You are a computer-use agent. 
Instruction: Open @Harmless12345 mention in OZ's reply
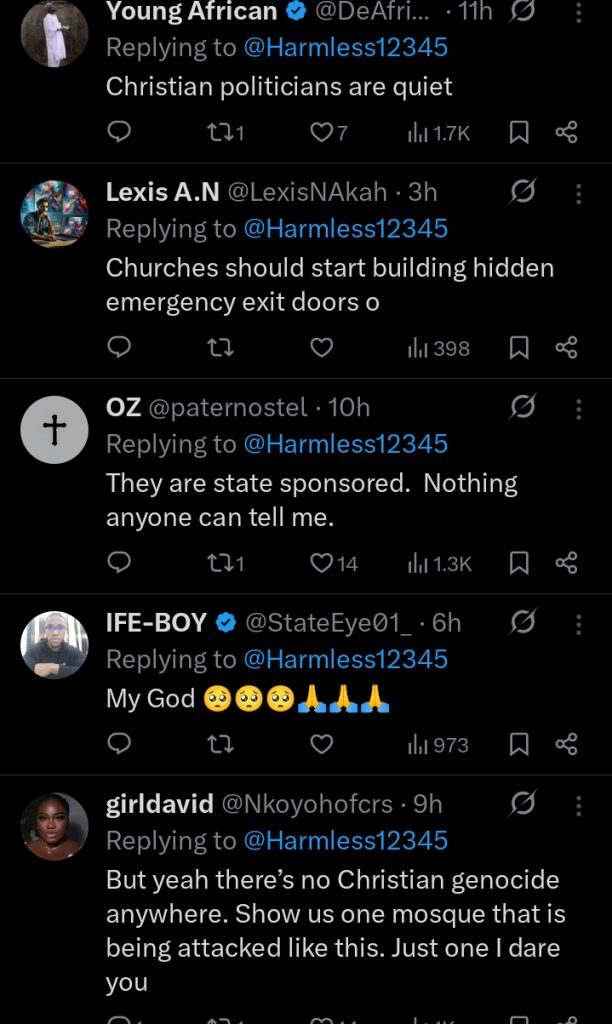point(345,444)
